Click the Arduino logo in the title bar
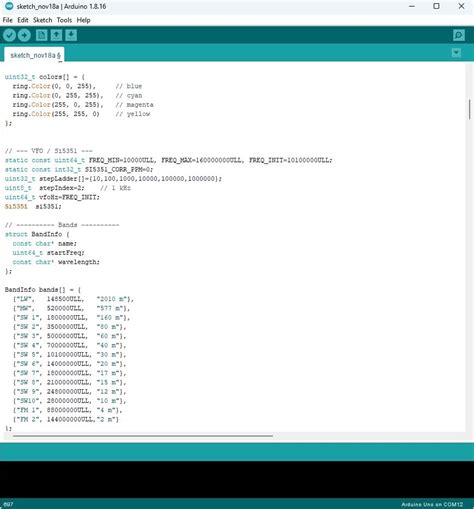This screenshot has height=509, width=474. point(9,6)
